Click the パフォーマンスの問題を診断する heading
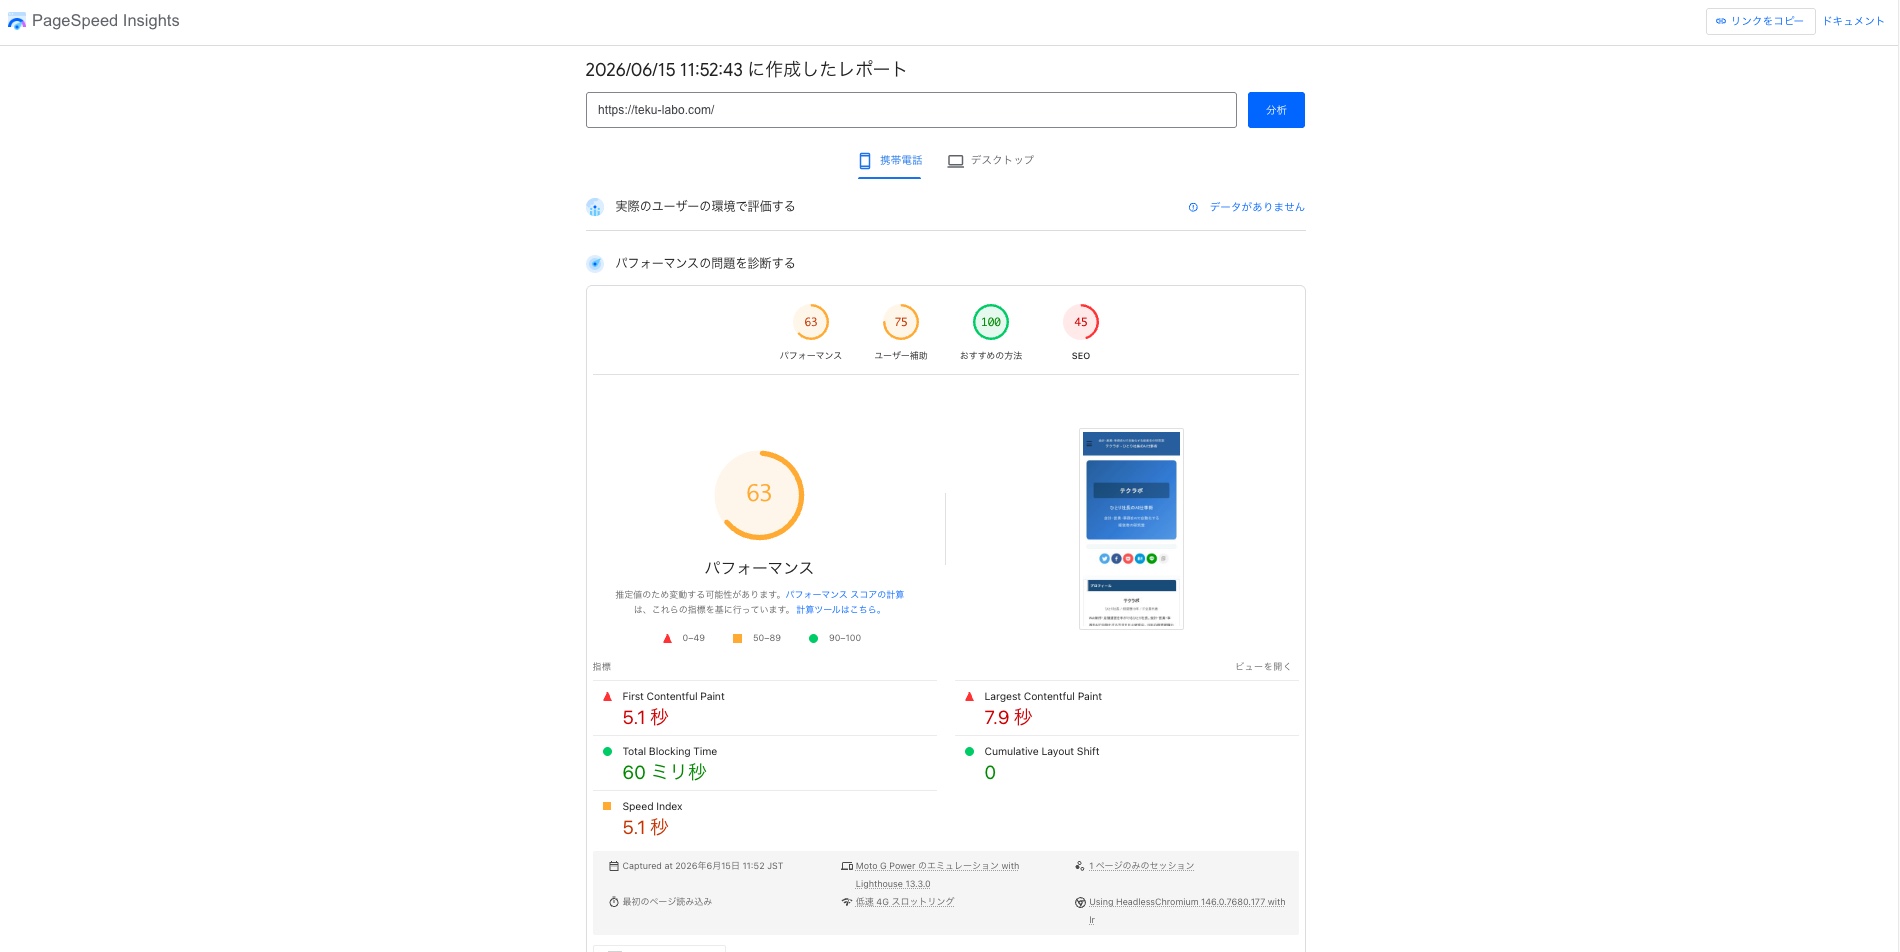Viewport: 1900px width, 952px height. (705, 264)
